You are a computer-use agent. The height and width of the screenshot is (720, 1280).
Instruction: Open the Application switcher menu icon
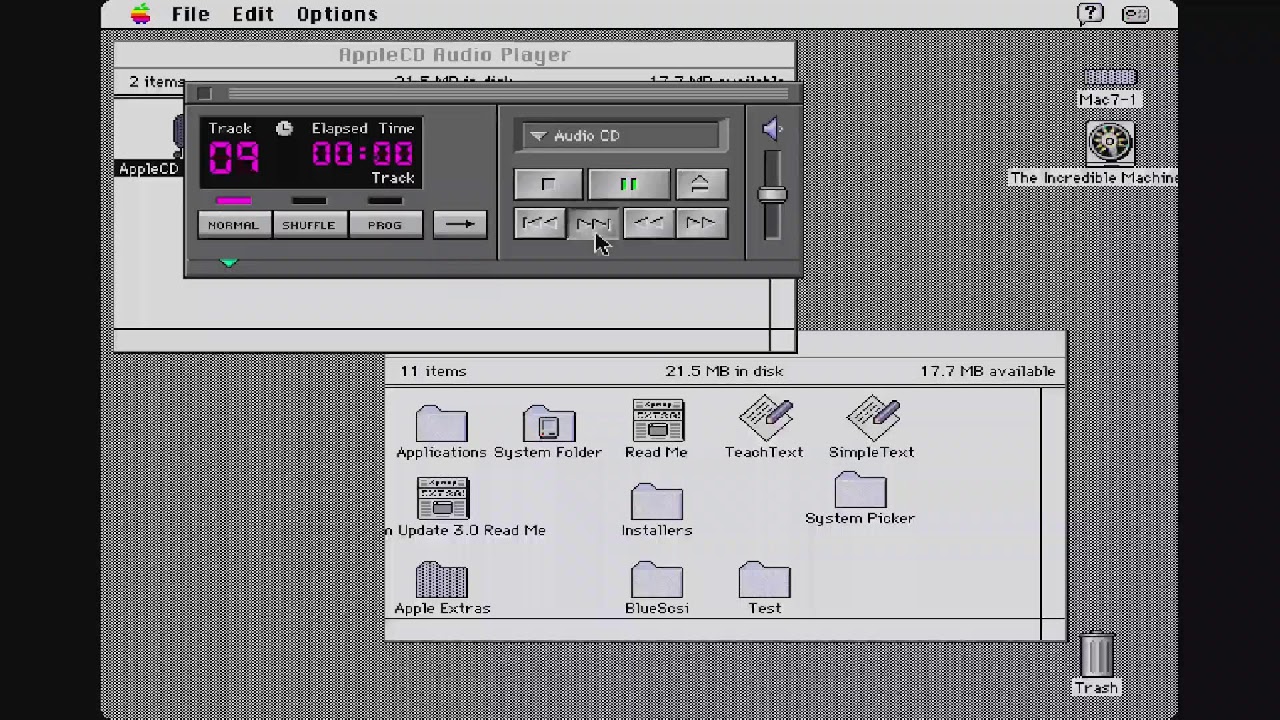1135,14
